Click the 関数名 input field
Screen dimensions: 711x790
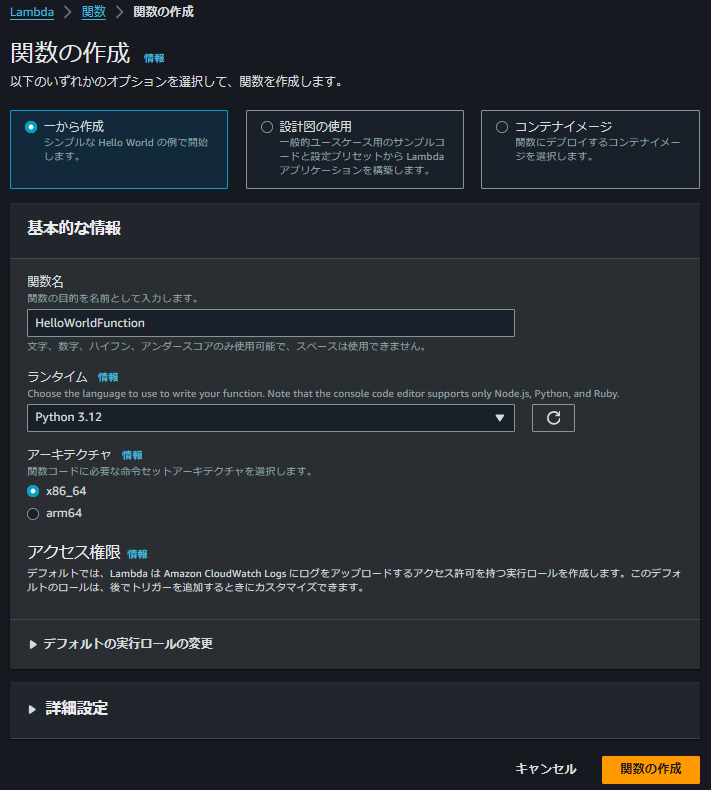click(271, 323)
